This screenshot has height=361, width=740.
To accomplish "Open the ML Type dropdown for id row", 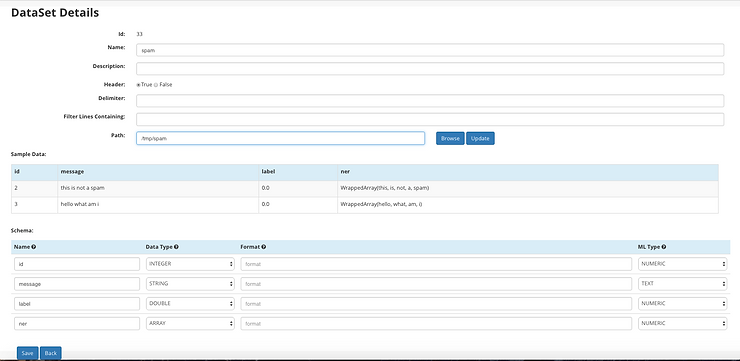I will 682,264.
